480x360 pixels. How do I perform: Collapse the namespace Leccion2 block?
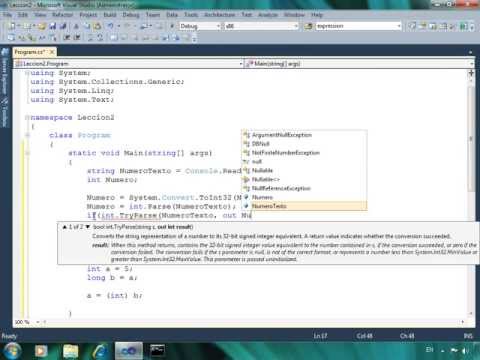click(27, 117)
